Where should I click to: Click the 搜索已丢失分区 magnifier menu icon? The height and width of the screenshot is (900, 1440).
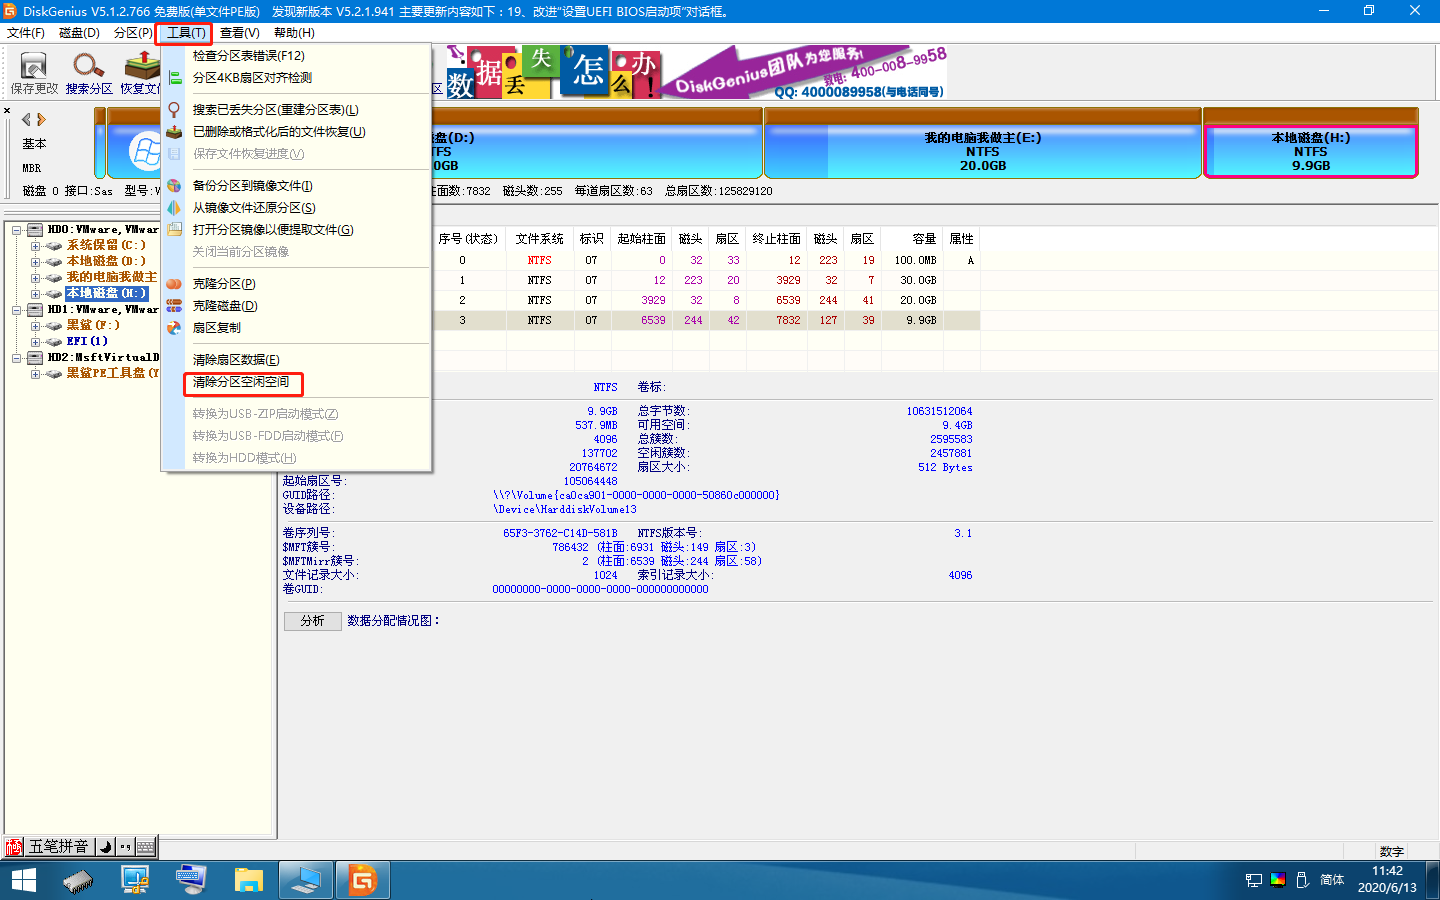[175, 110]
